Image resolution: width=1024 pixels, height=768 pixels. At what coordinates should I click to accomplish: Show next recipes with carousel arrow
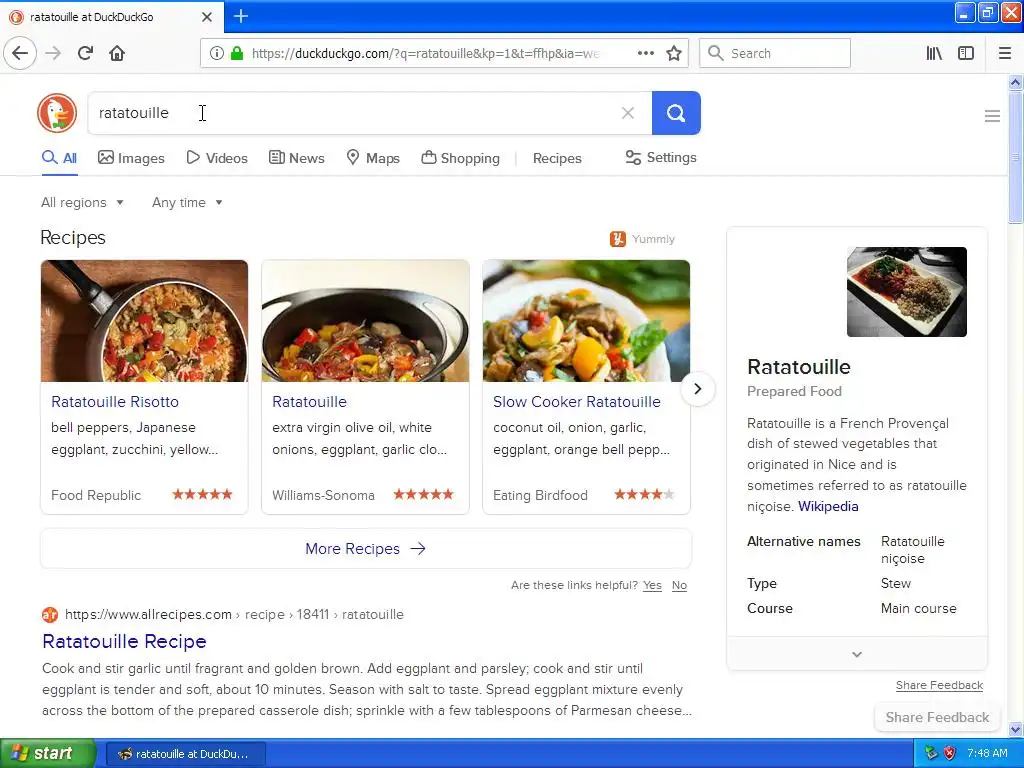(x=697, y=389)
